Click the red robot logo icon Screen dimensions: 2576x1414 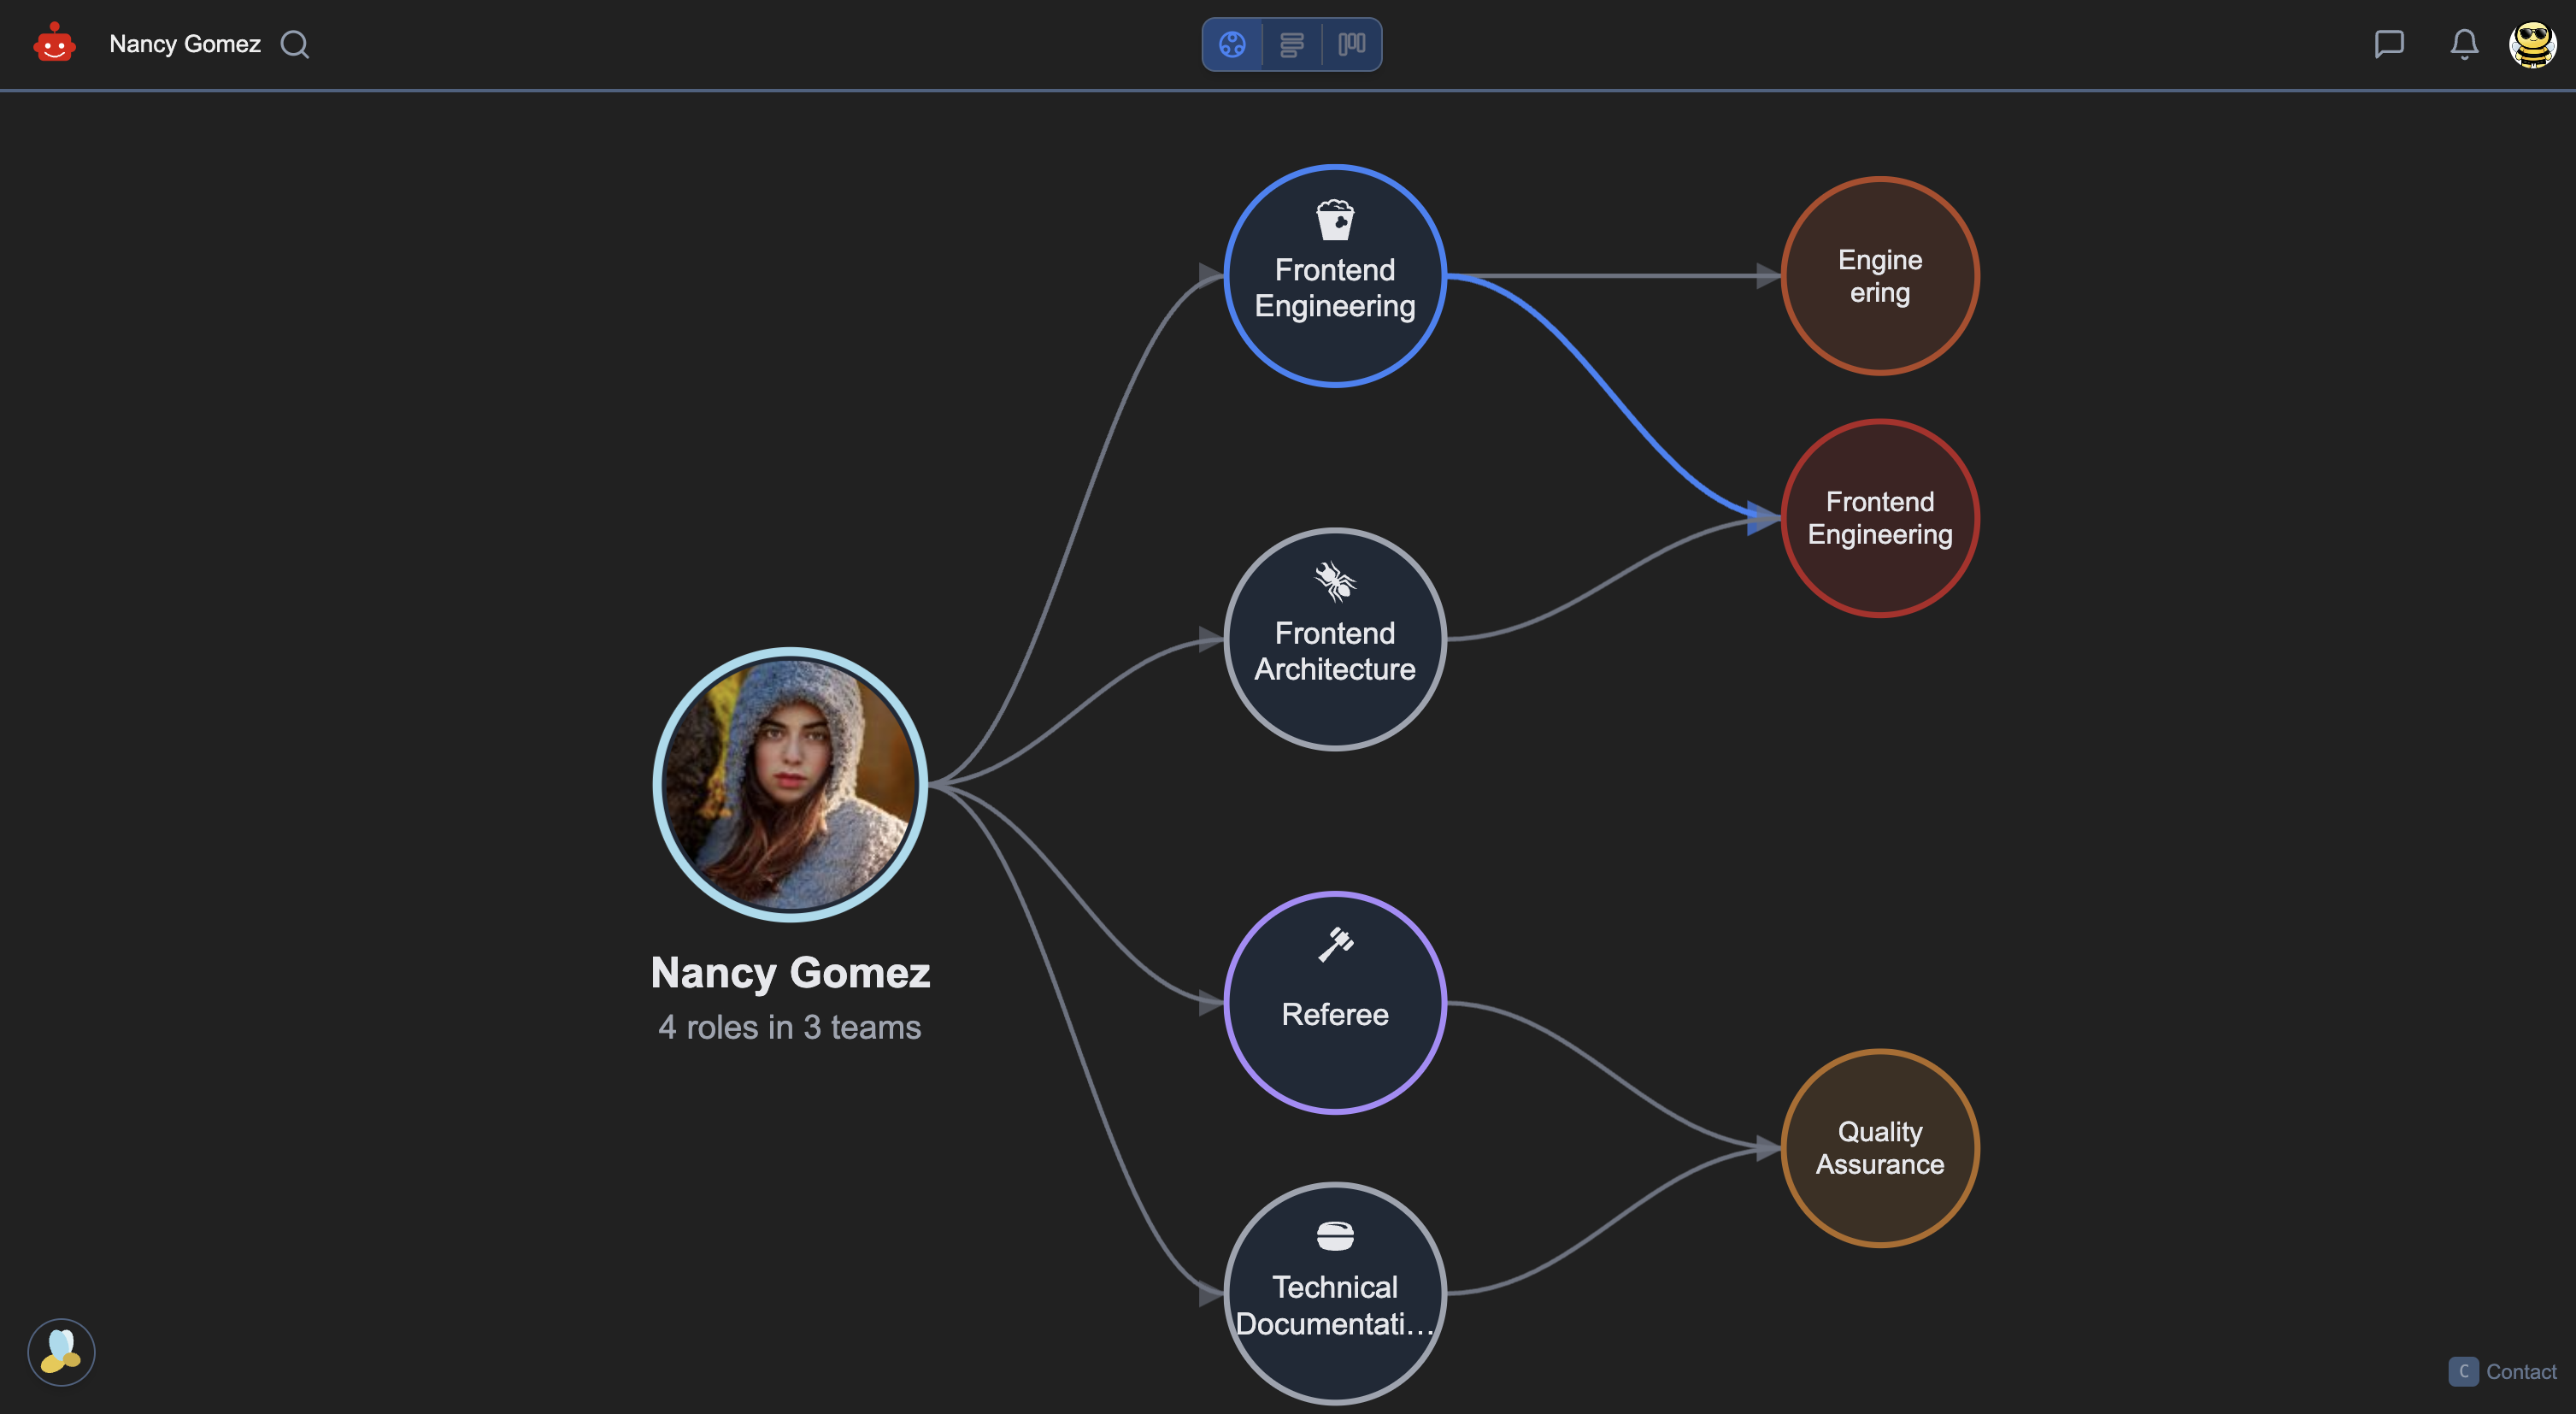click(x=54, y=44)
